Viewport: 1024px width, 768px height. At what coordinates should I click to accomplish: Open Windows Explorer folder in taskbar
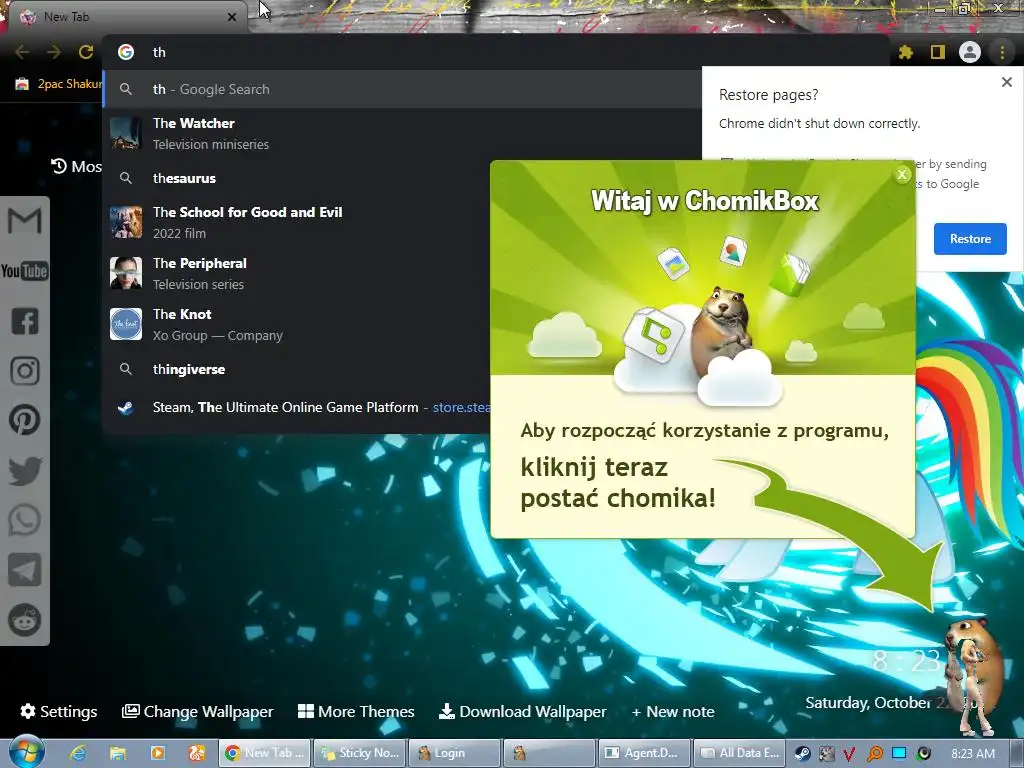pyautogui.click(x=118, y=753)
